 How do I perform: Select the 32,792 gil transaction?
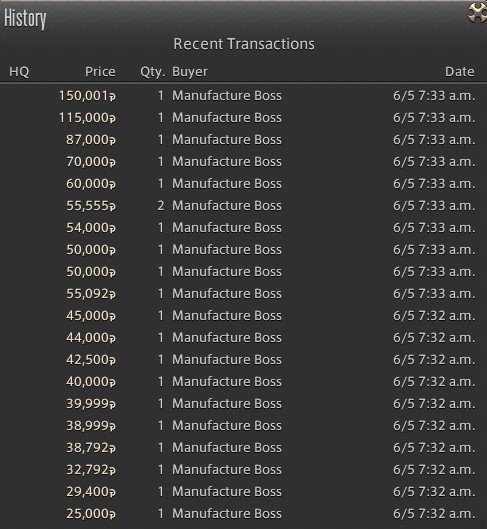244,469
